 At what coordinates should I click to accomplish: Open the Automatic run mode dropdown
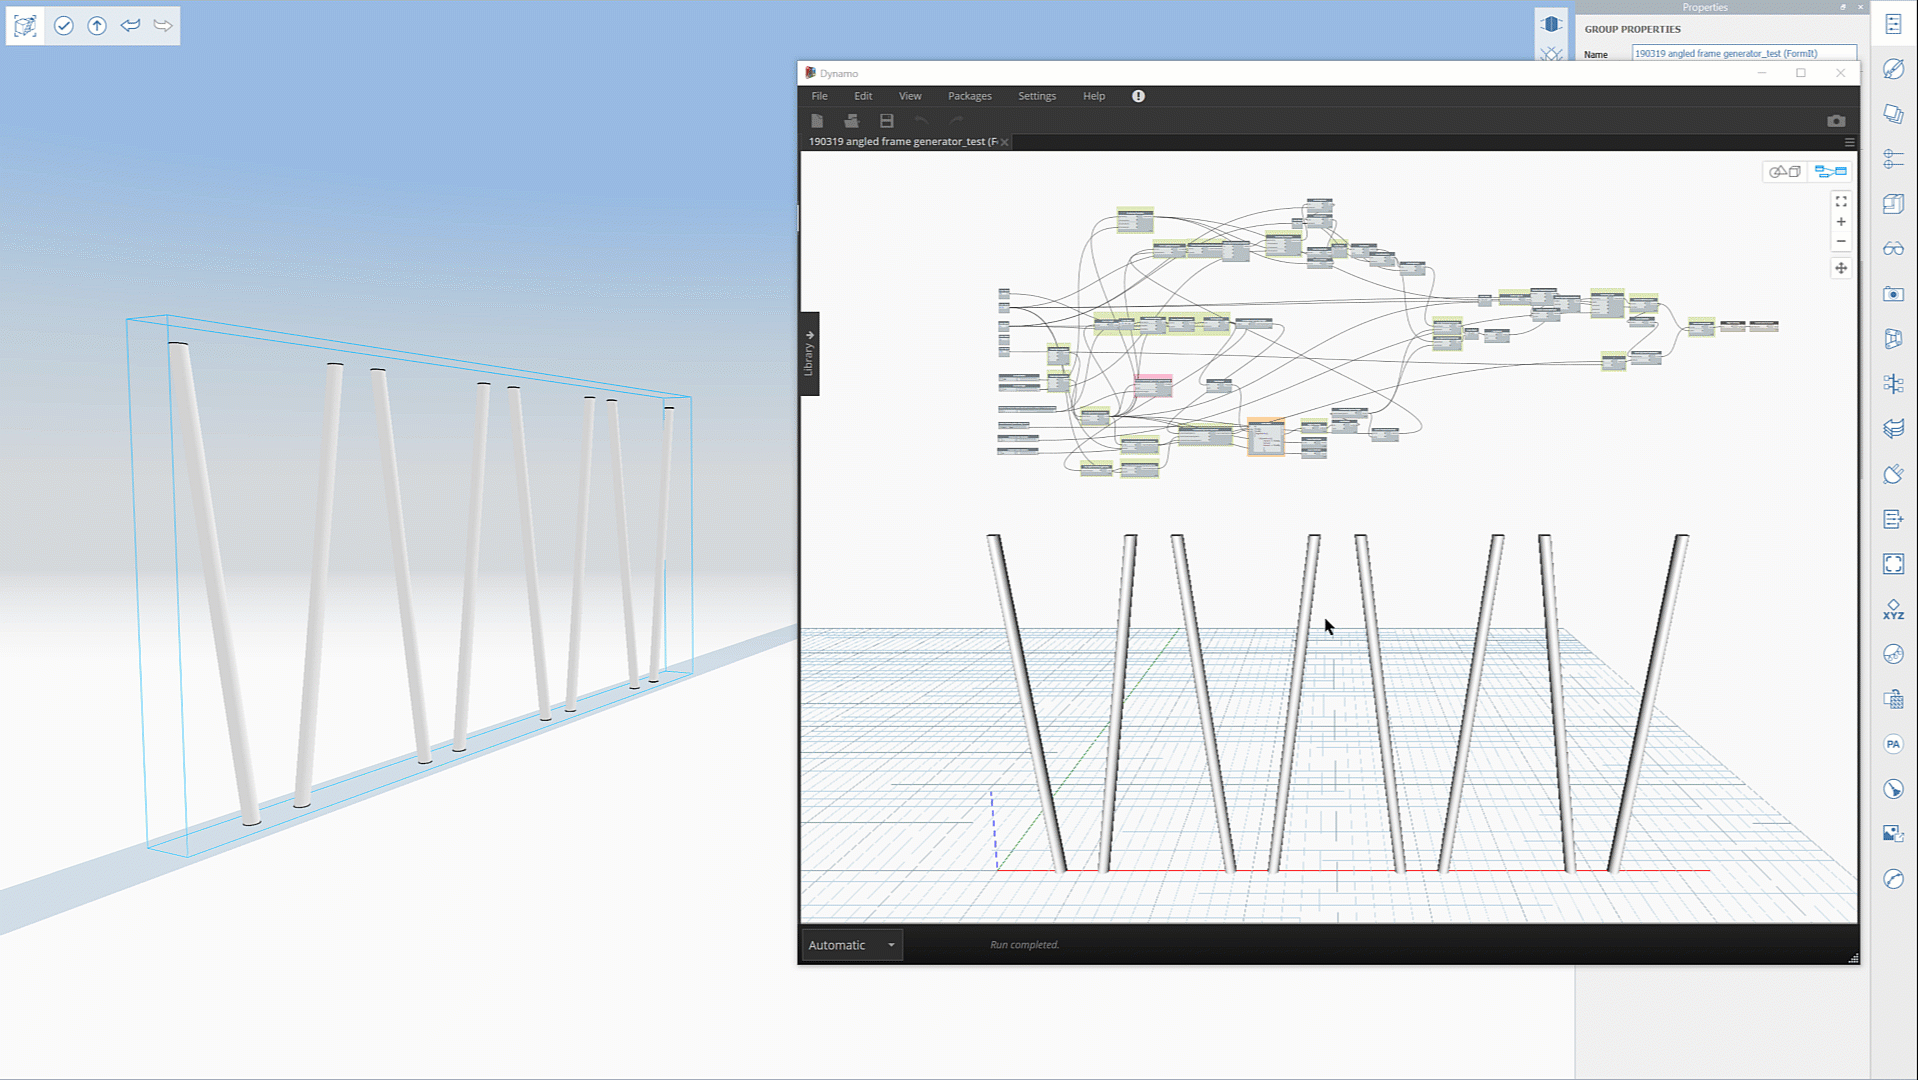[850, 944]
